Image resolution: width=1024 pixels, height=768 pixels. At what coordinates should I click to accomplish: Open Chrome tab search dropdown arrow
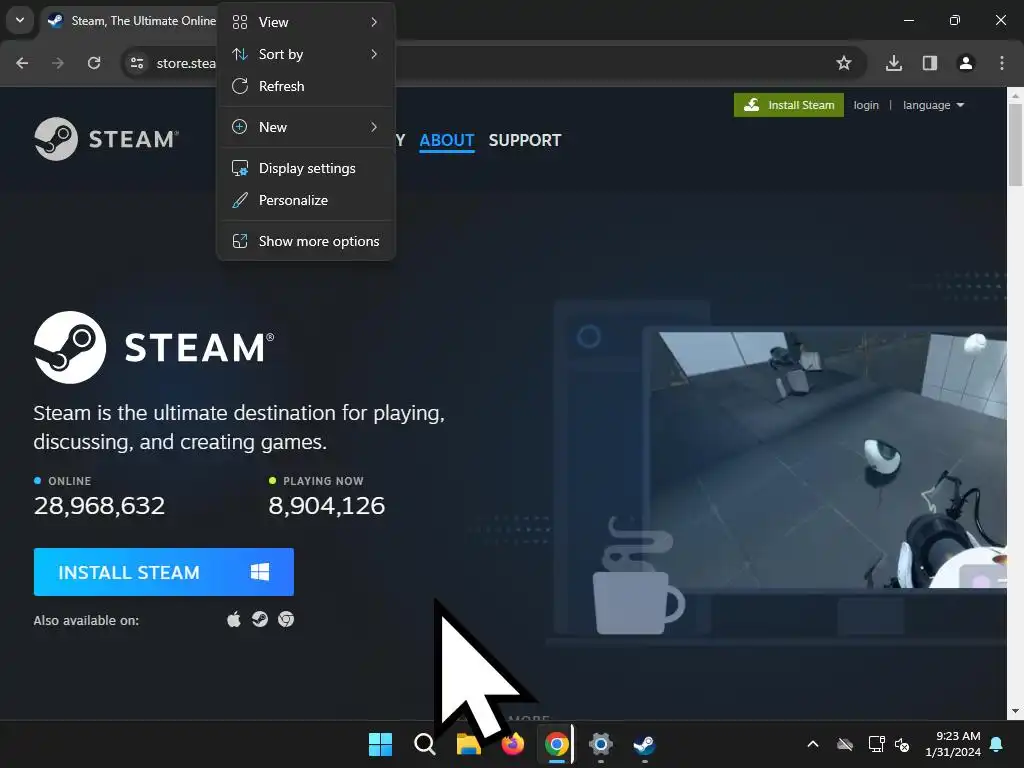[20, 20]
